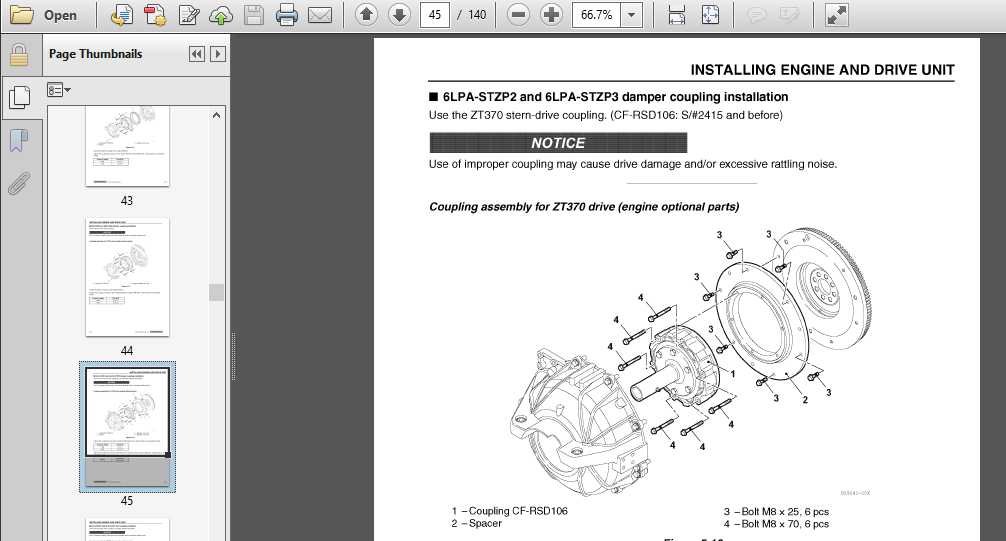
Task: Click the page number input field
Action: click(x=435, y=15)
